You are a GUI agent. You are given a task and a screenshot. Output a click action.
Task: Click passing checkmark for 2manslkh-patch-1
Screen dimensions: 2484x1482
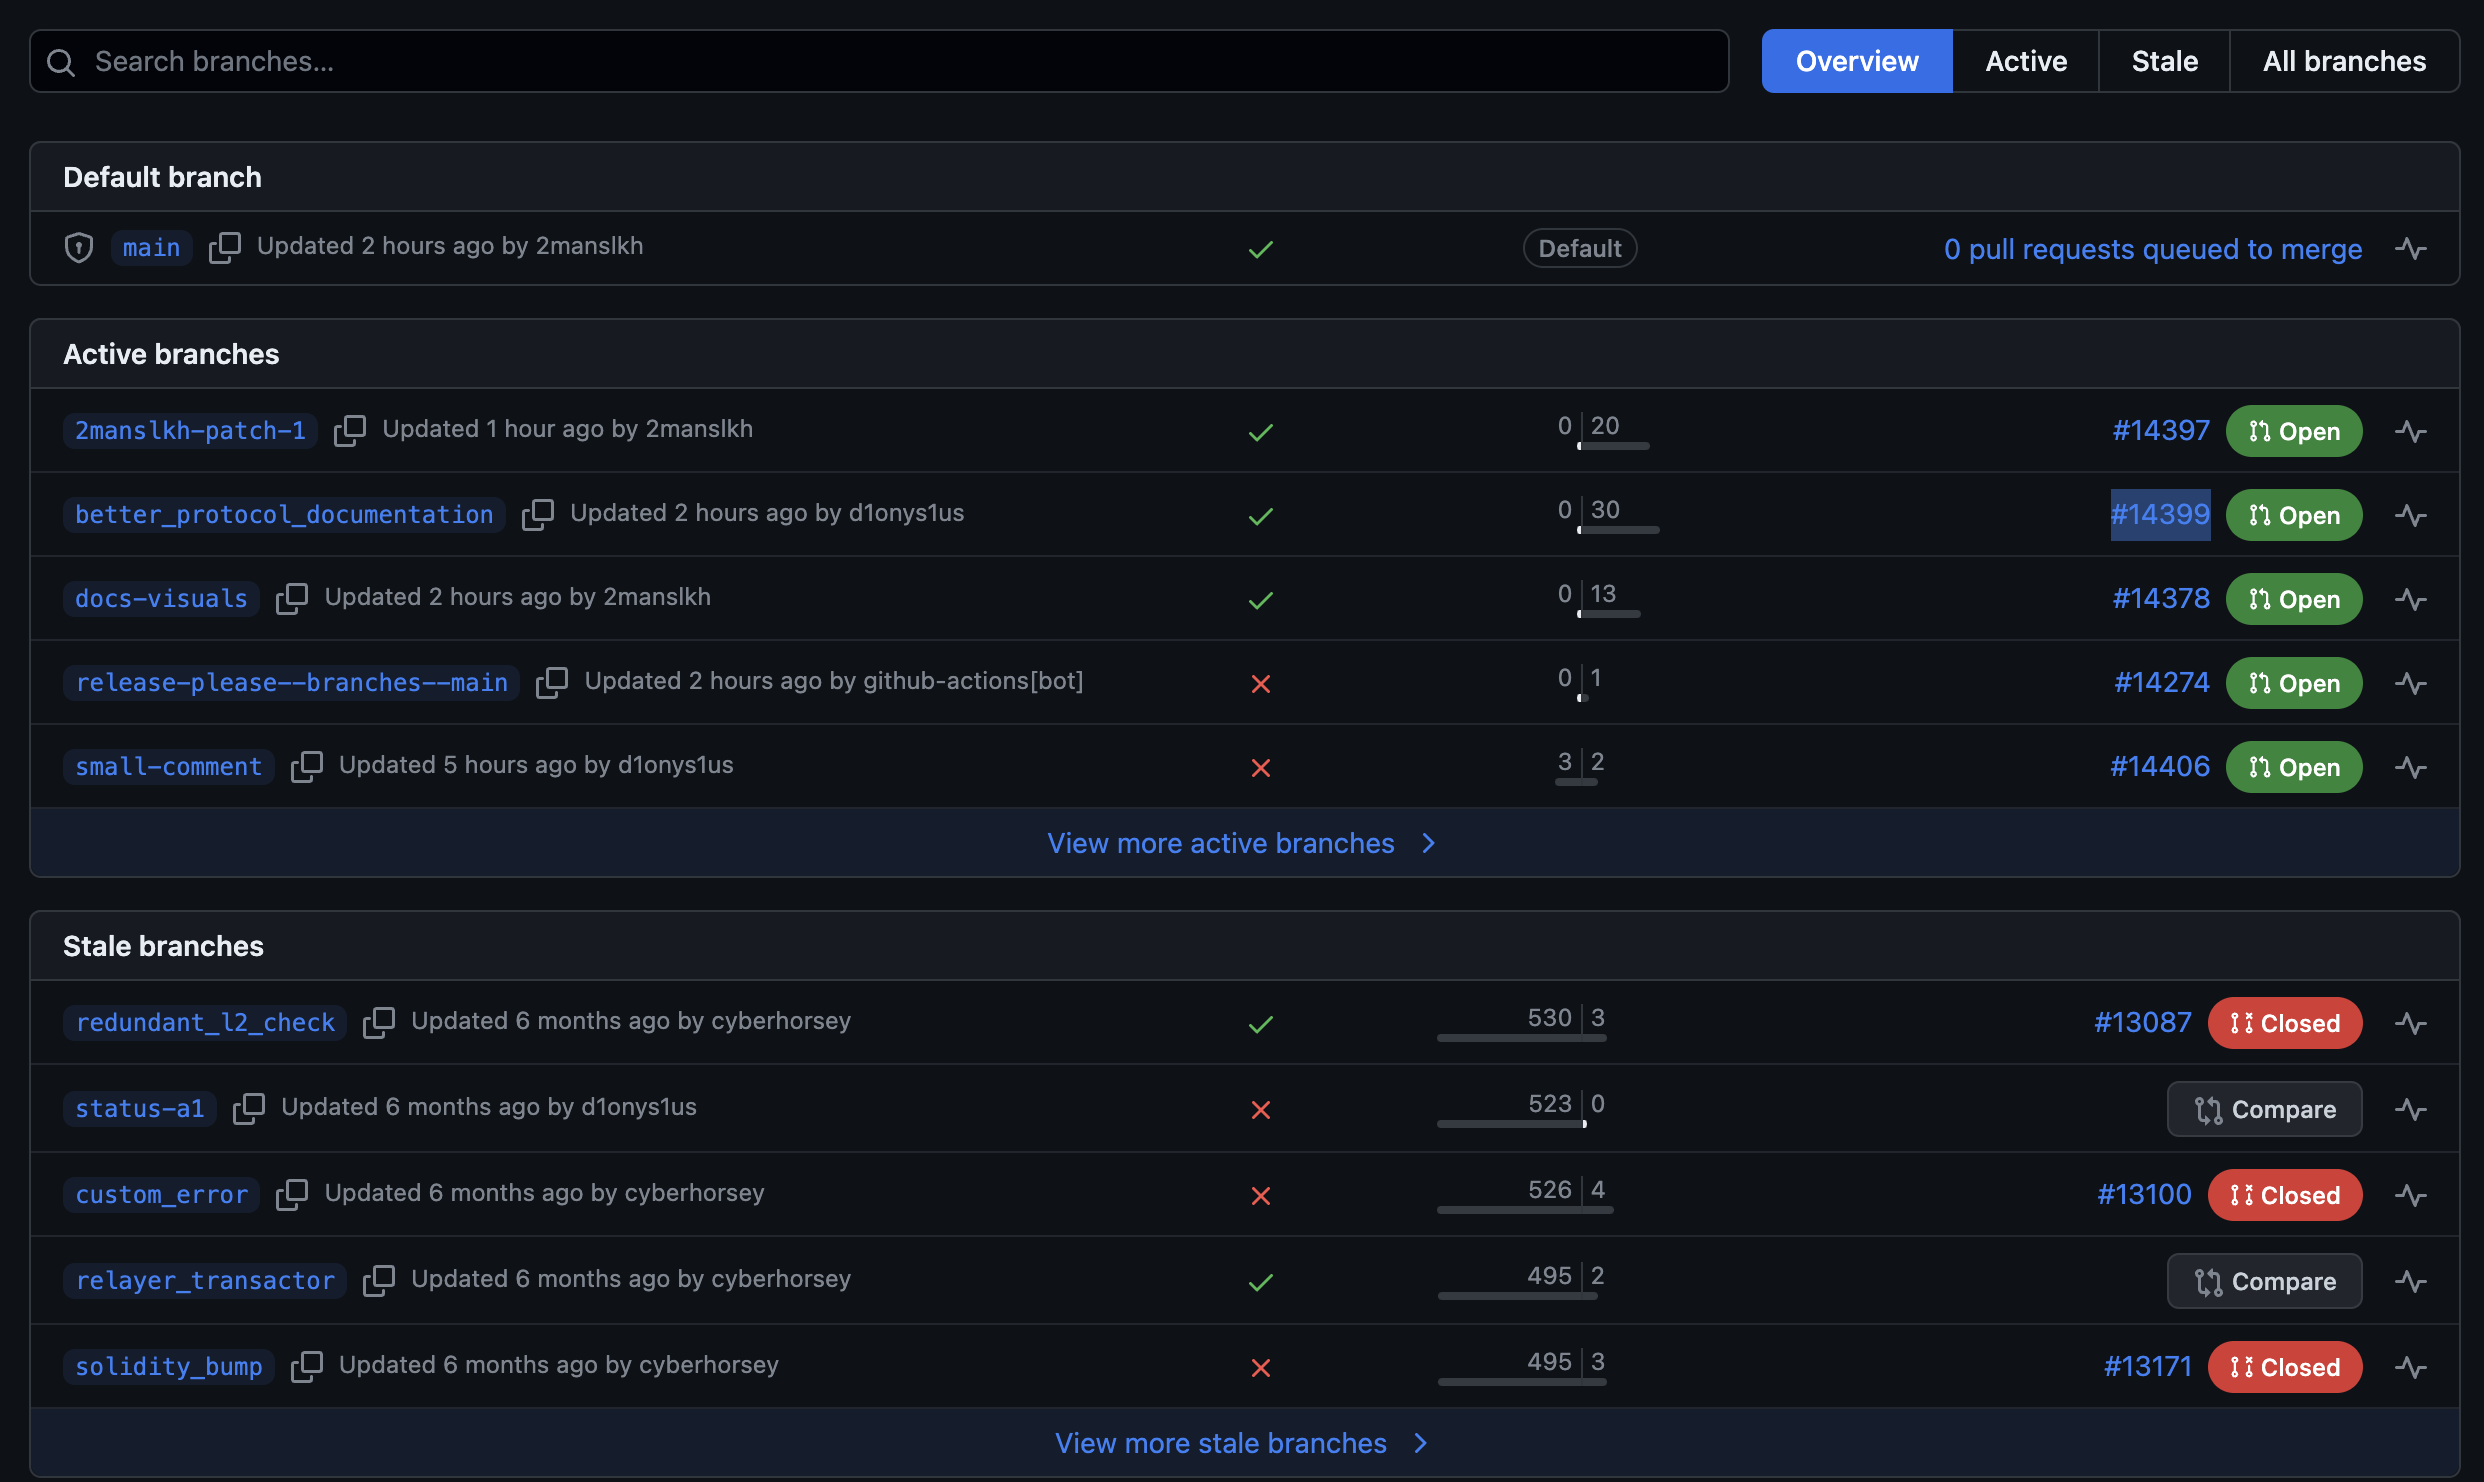click(x=1260, y=432)
